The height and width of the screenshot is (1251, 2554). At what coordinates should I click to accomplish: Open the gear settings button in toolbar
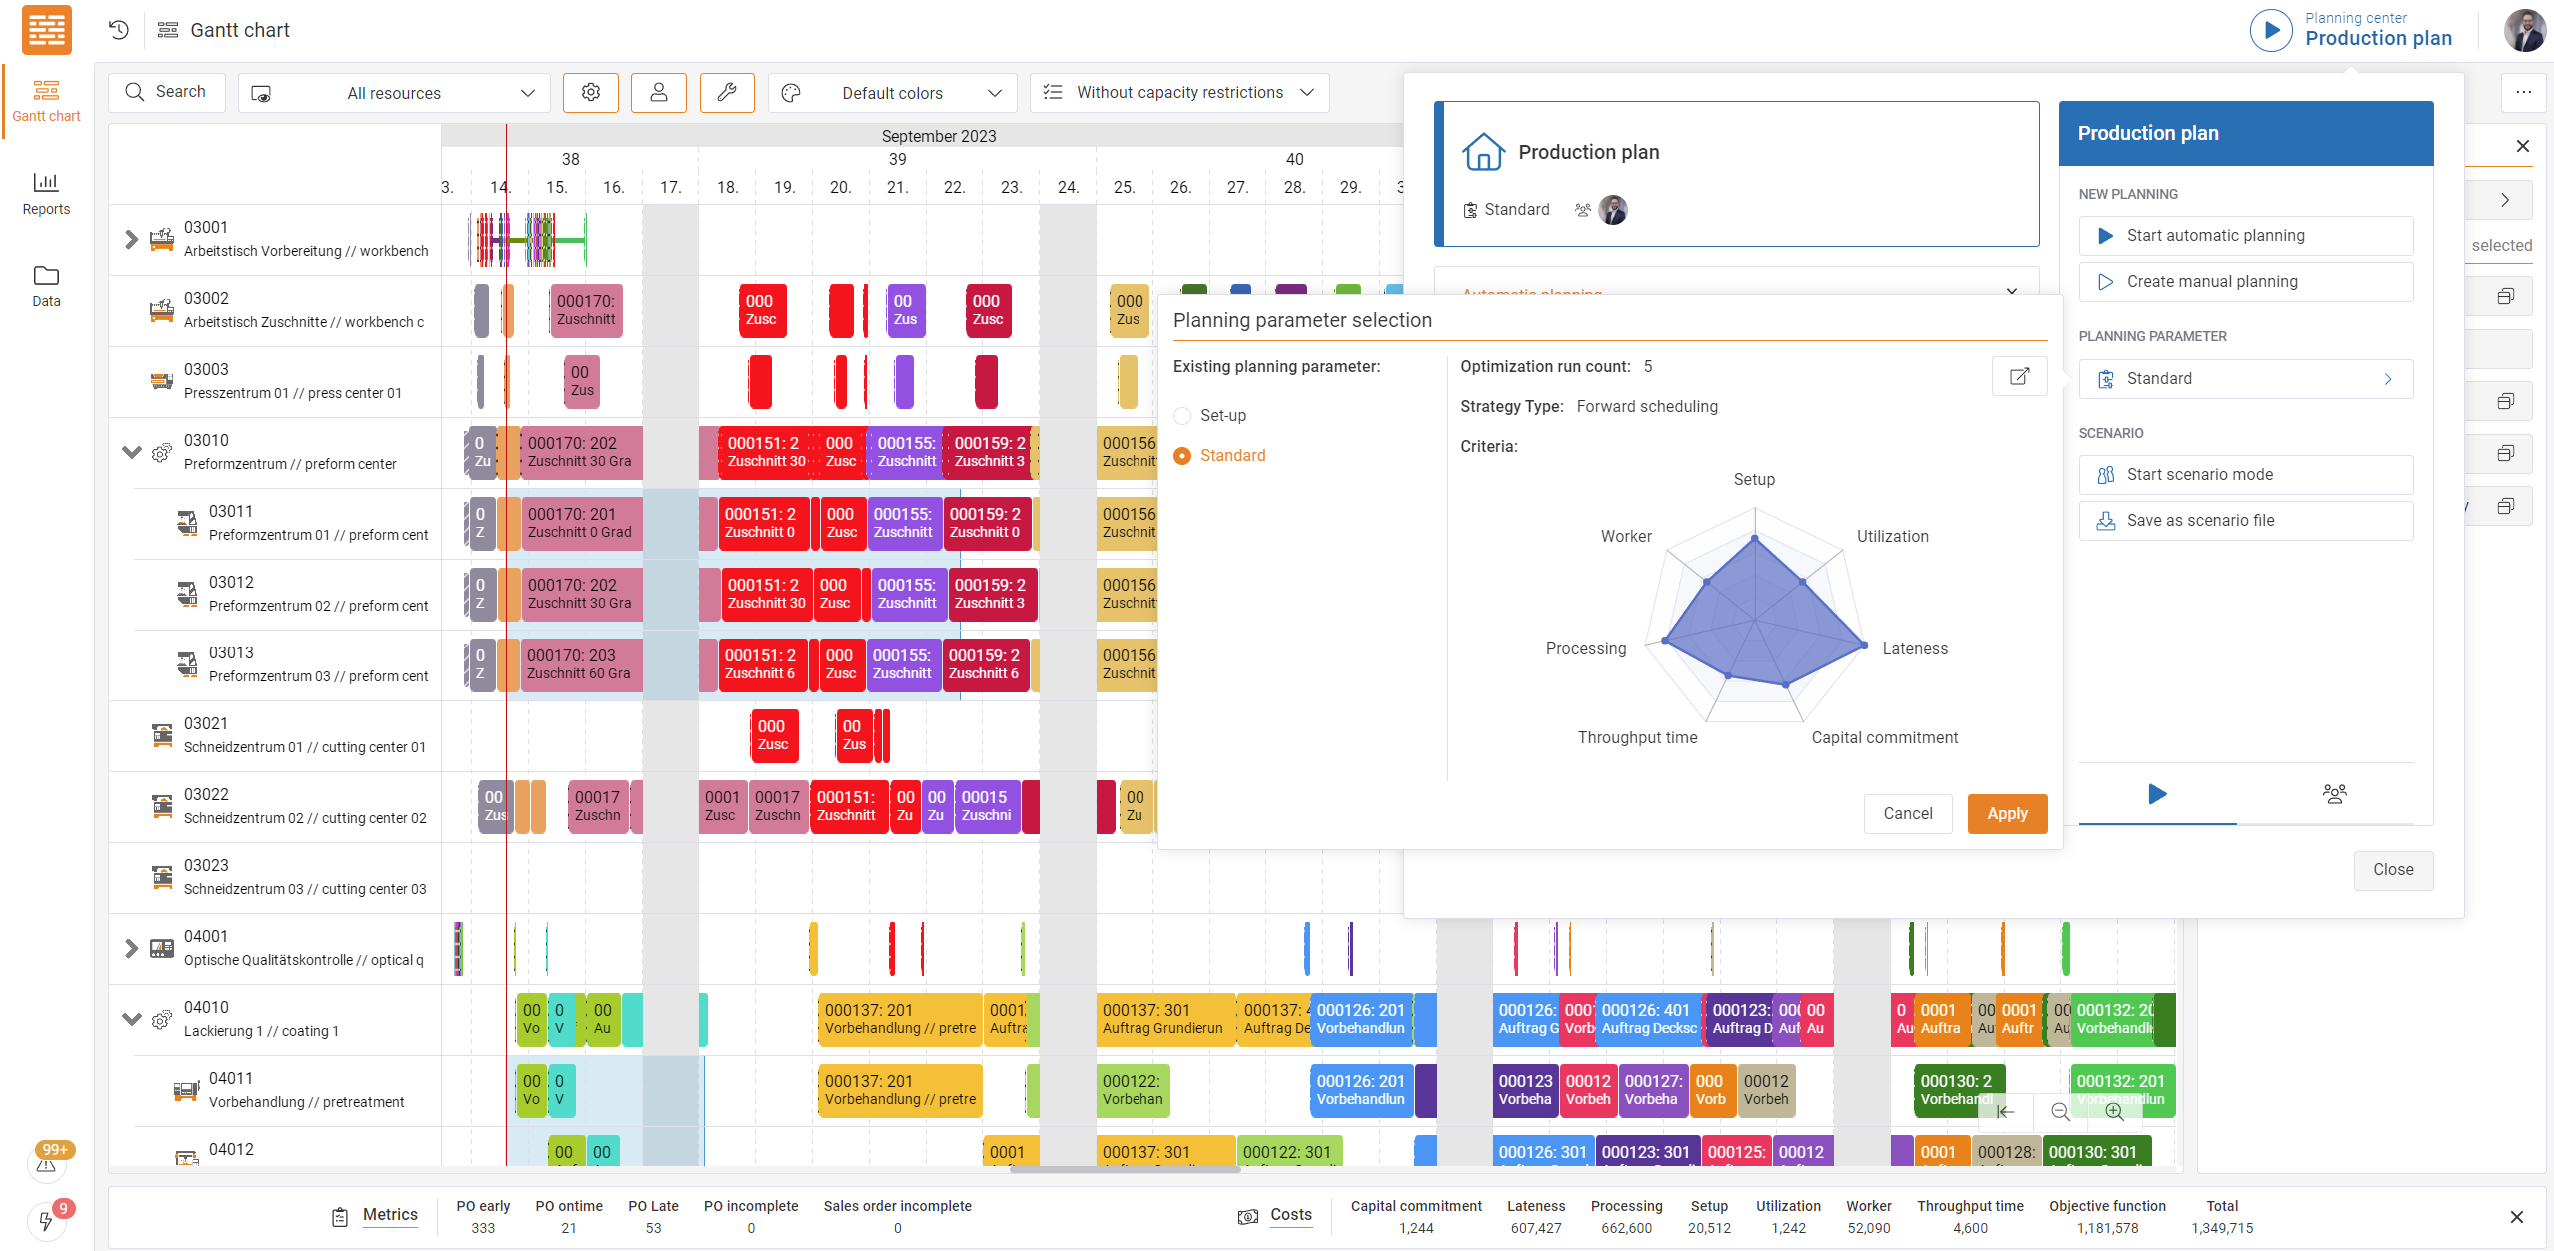tap(591, 92)
